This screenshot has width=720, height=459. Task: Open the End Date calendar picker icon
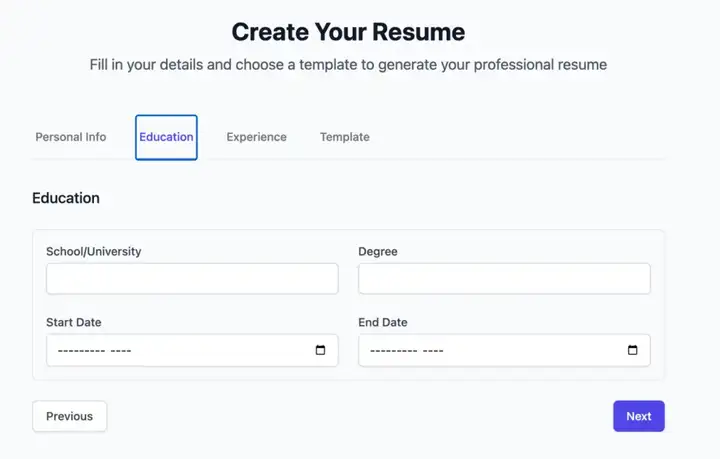click(x=632, y=350)
